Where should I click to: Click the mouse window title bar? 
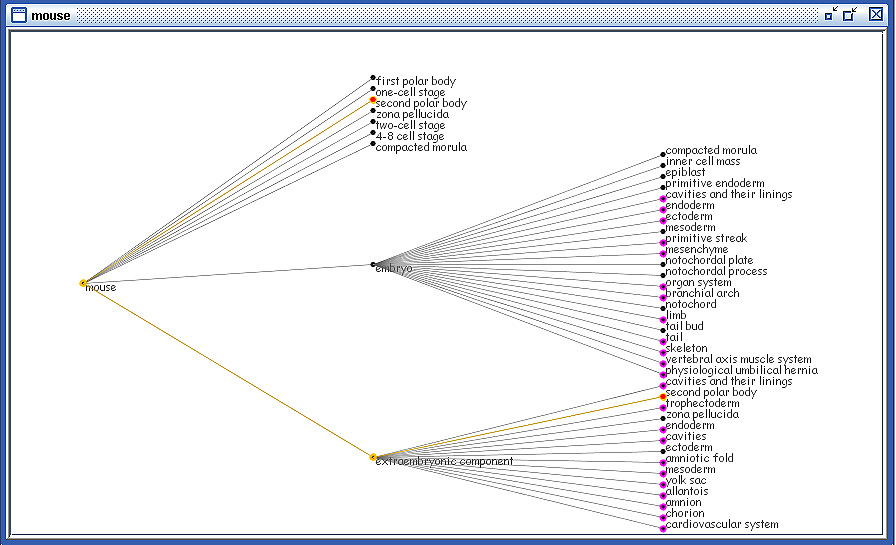coord(447,15)
